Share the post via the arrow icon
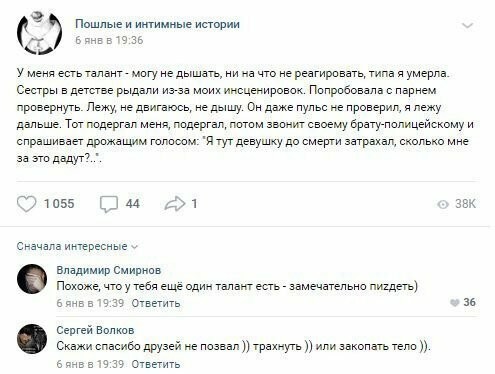The height and width of the screenshot is (374, 495). [175, 204]
